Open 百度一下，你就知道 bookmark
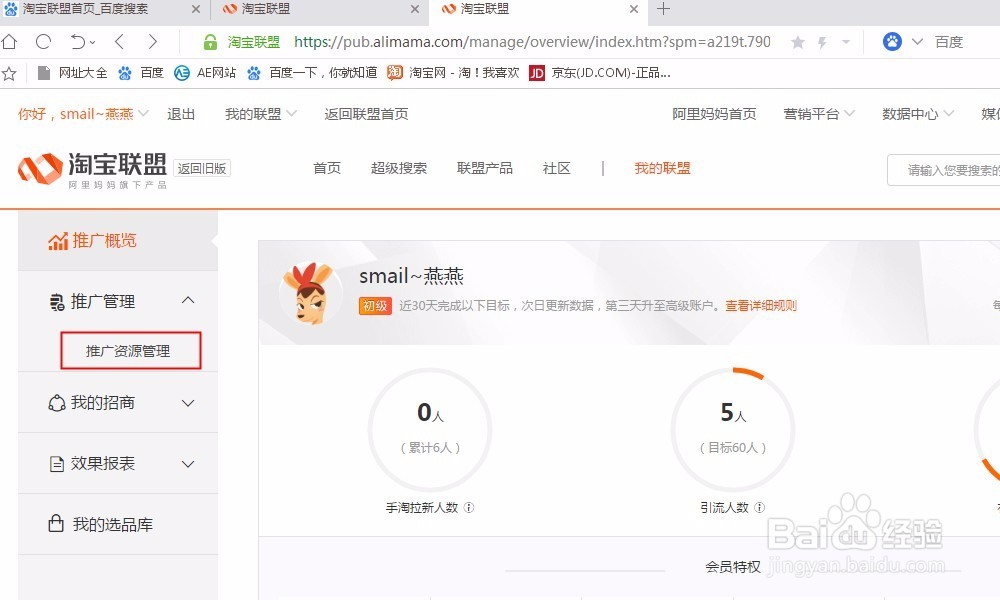Screen dimensions: 1000x600 [312, 73]
